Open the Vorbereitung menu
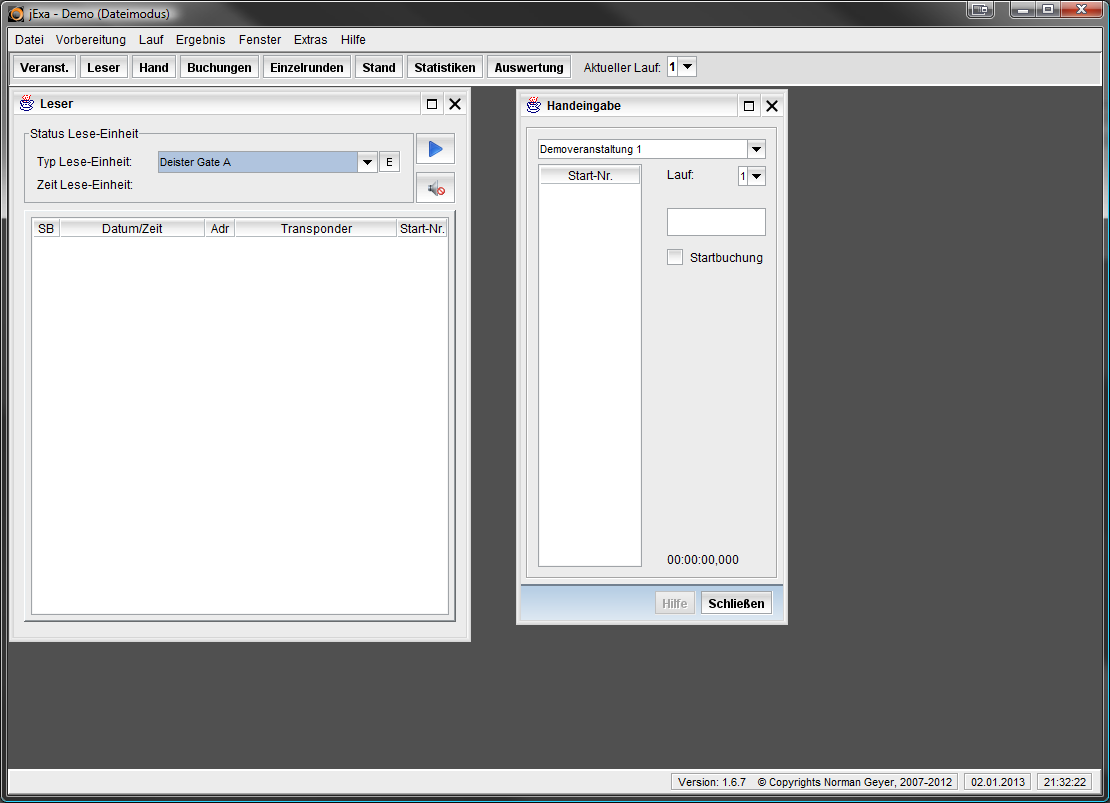Screen dimensions: 1110x803 coord(91,40)
